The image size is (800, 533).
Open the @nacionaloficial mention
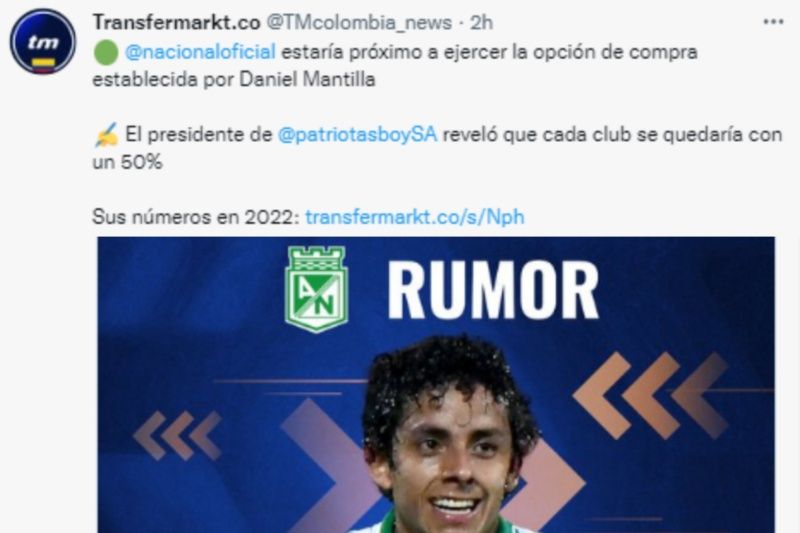200,52
